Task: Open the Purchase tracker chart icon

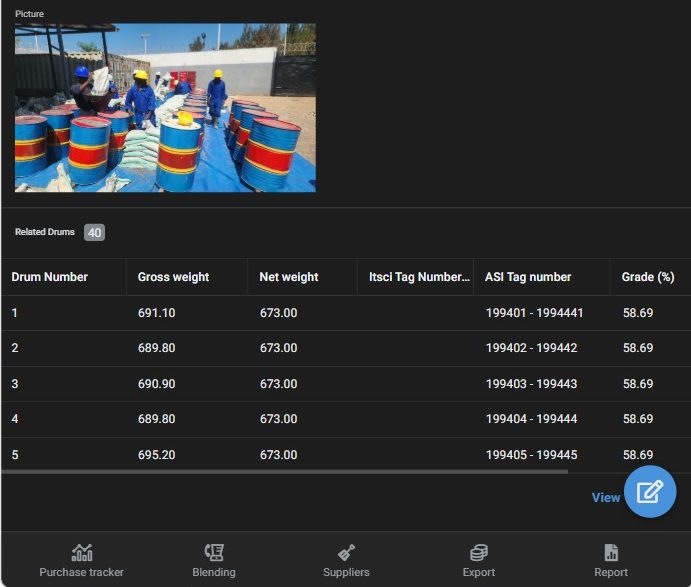Action: pos(82,553)
